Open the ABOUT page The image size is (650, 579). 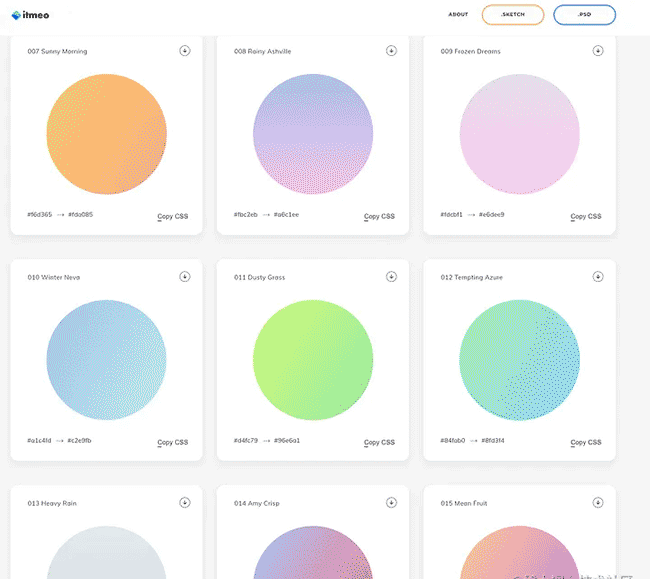[x=458, y=15]
